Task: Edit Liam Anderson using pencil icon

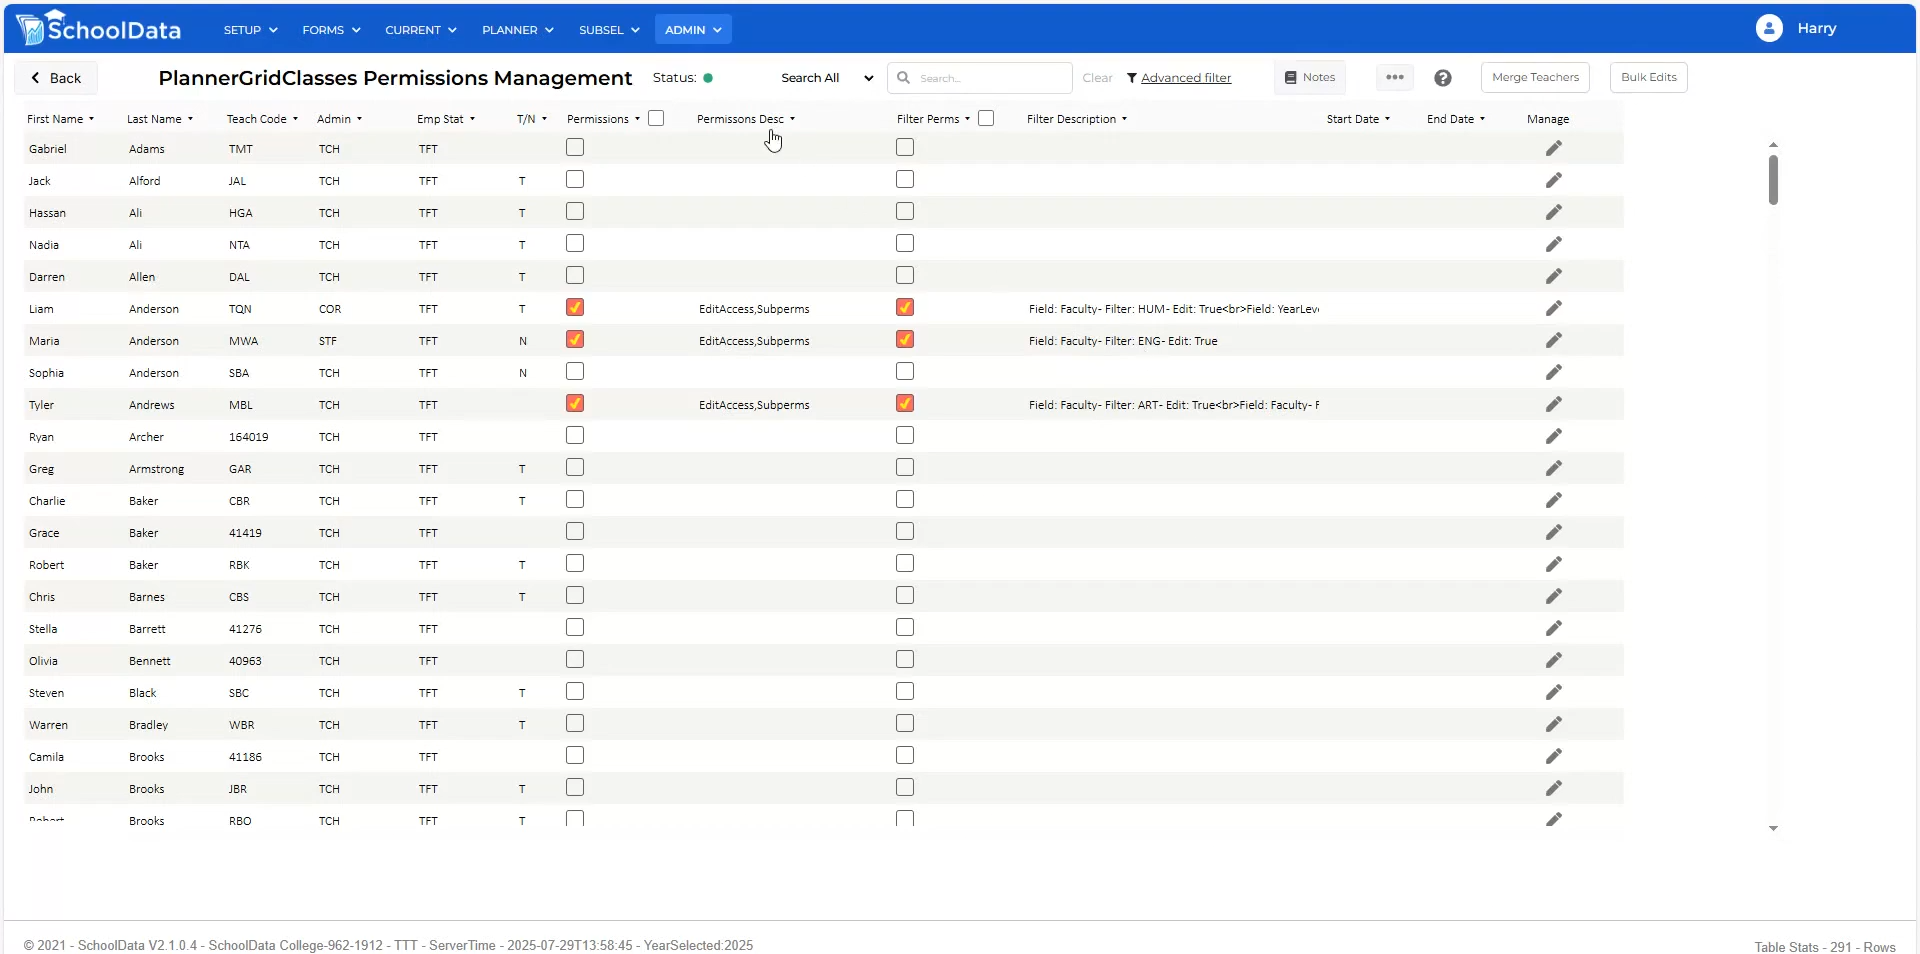Action: click(x=1553, y=308)
